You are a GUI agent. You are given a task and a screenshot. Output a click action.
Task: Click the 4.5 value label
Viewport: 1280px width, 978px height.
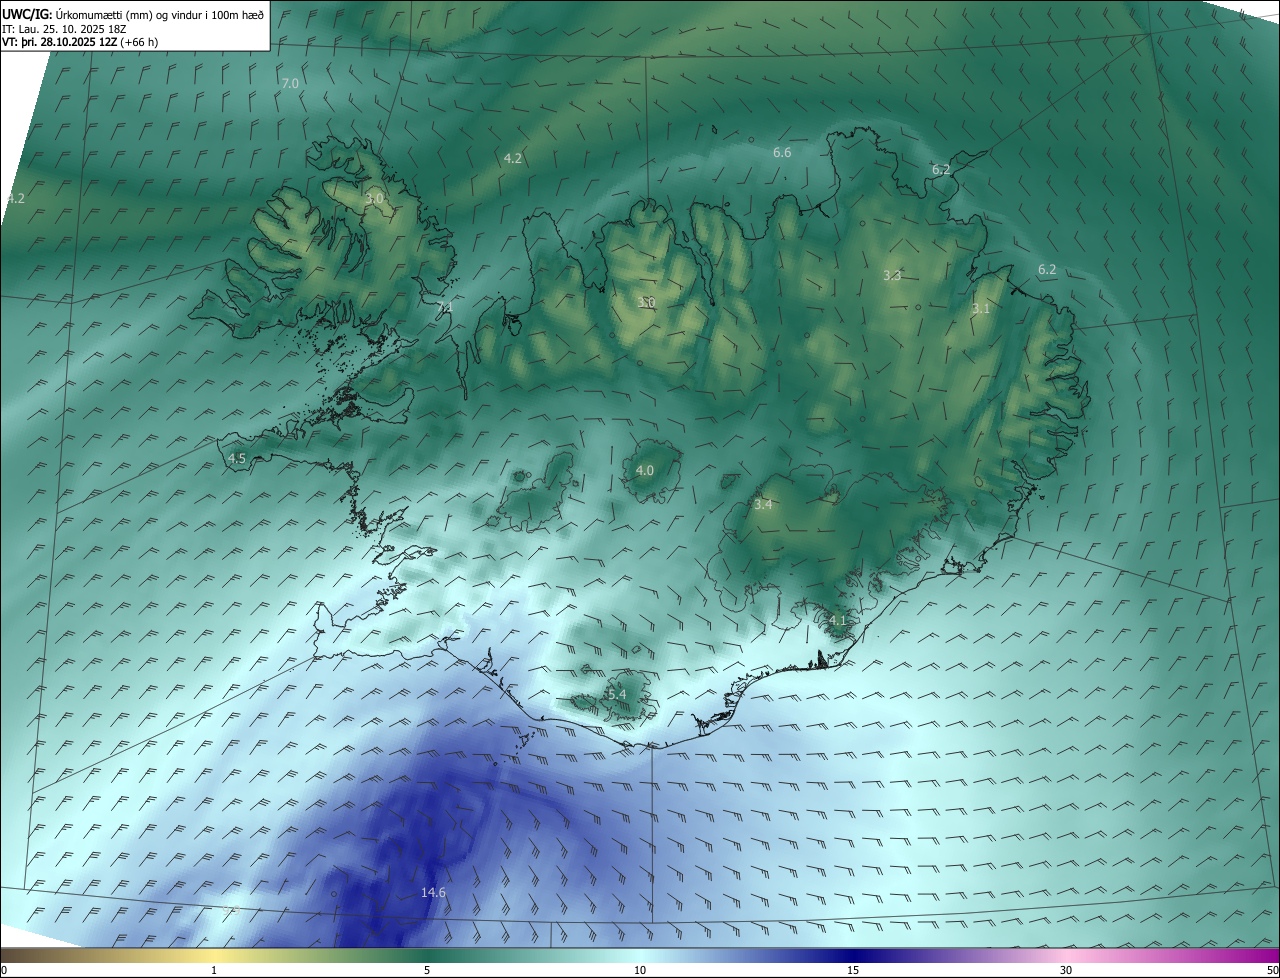click(x=237, y=458)
